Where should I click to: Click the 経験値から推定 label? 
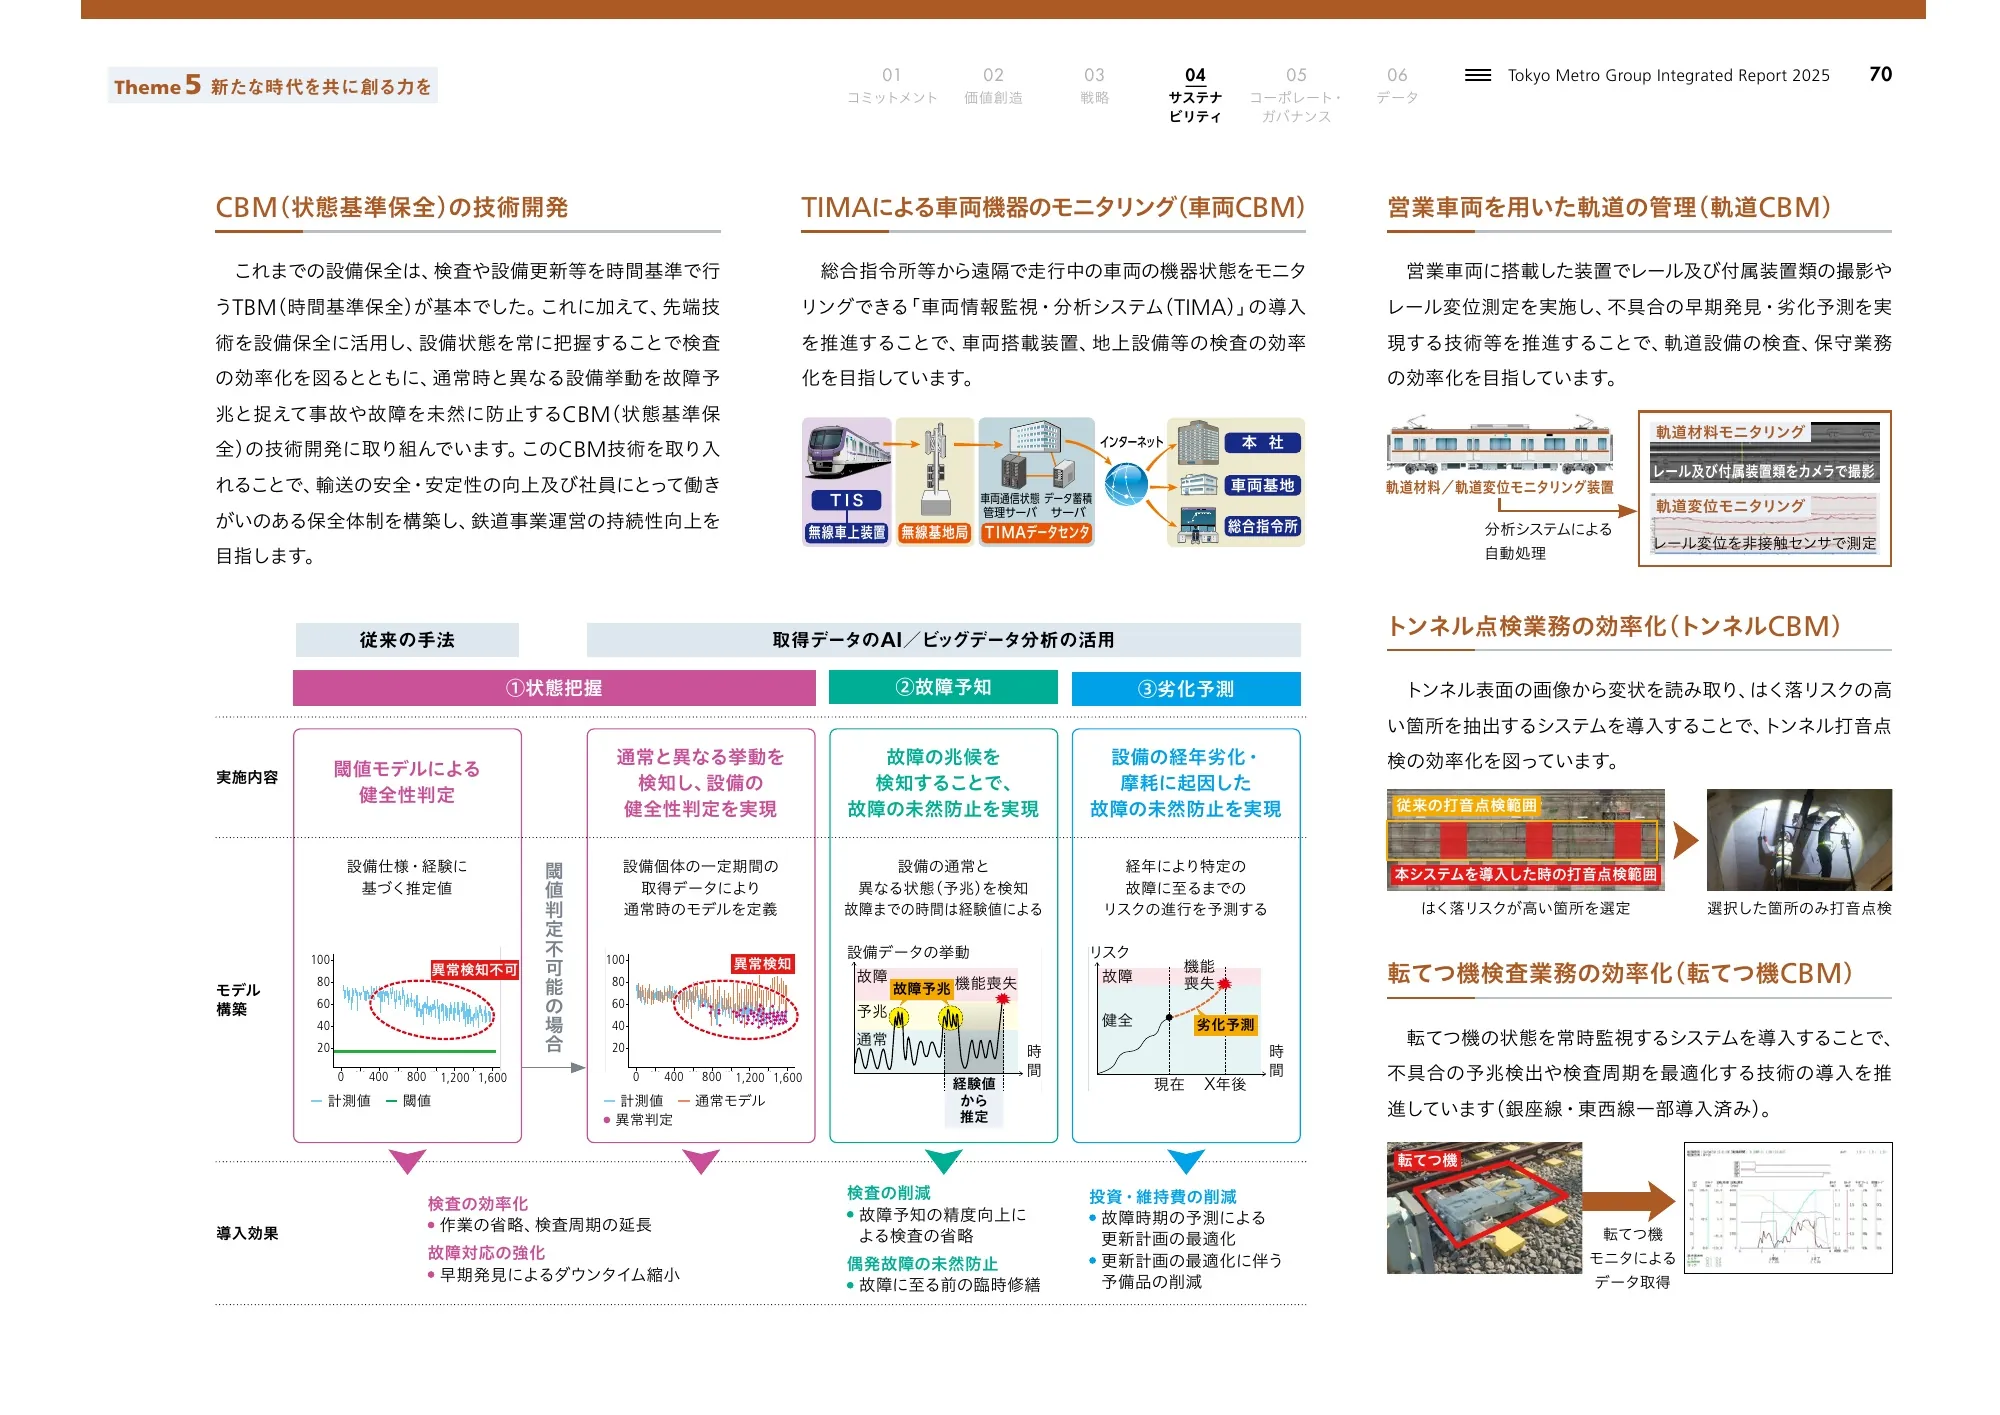pos(974,1100)
